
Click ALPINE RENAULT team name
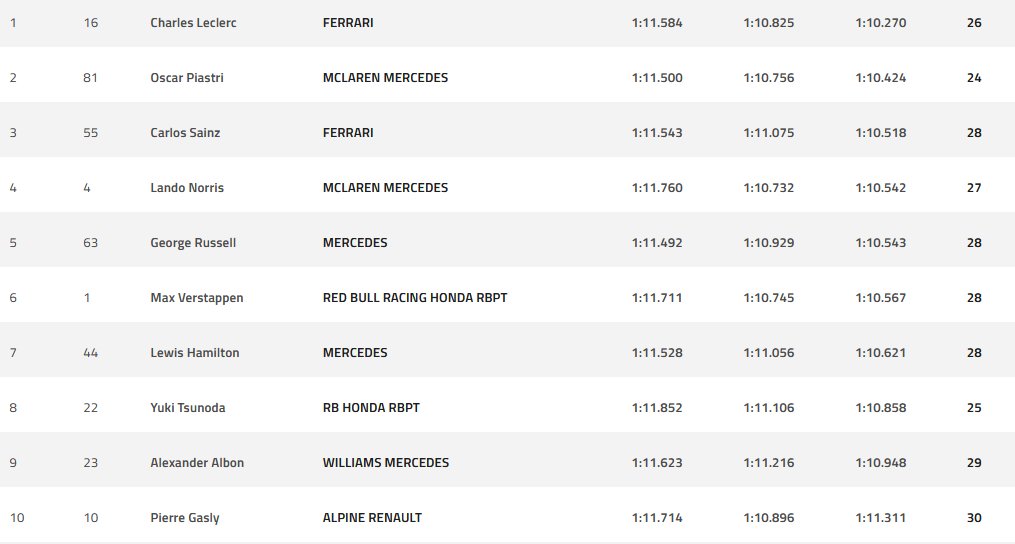point(372,518)
